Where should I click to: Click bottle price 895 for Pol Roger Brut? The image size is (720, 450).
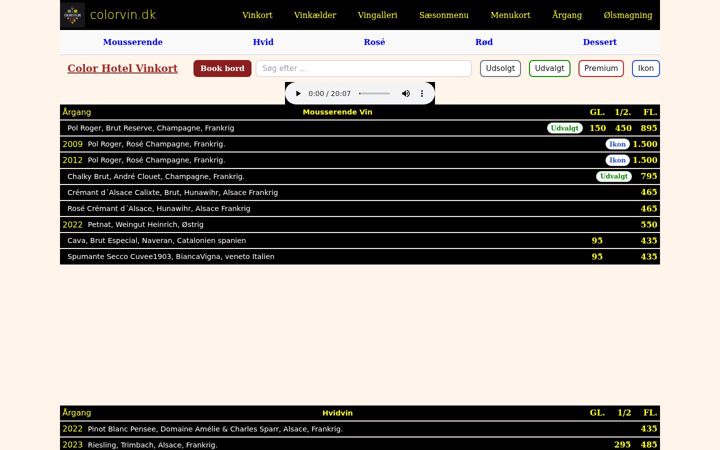[649, 128]
